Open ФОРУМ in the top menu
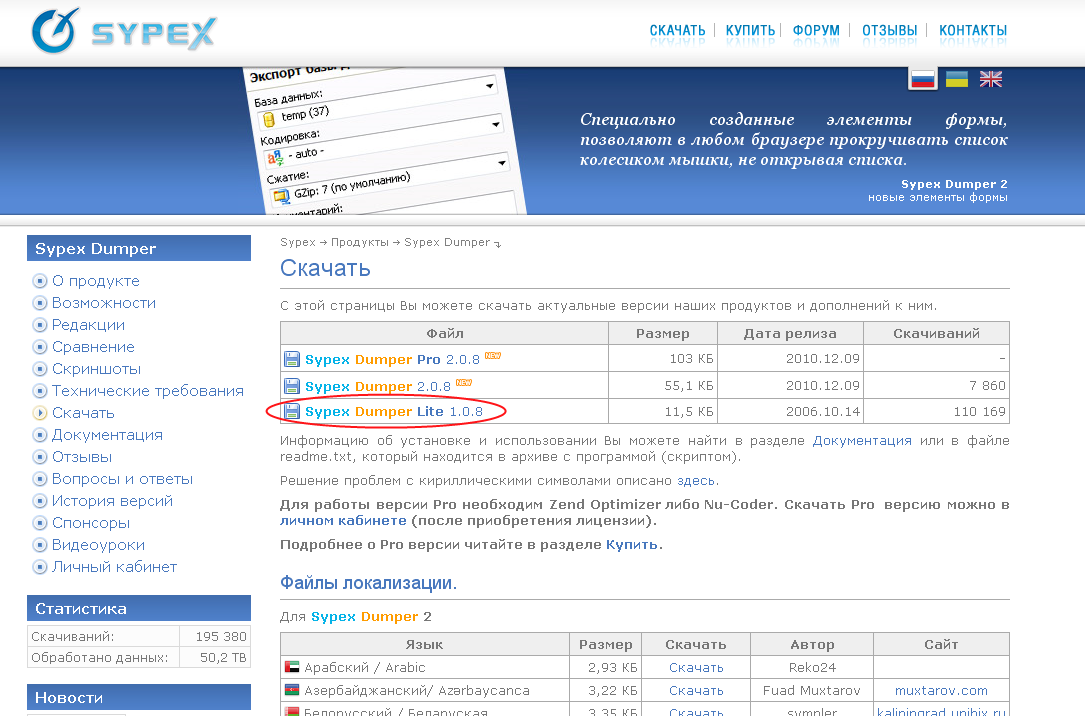This screenshot has height=716, width=1085. [x=816, y=30]
